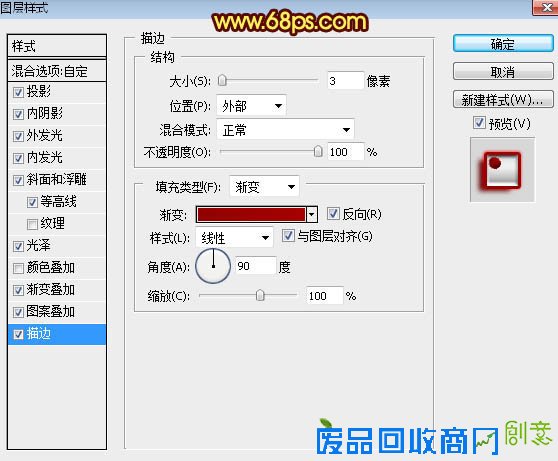Select 混合选项:自定 blending options
The image size is (558, 461).
coord(57,71)
